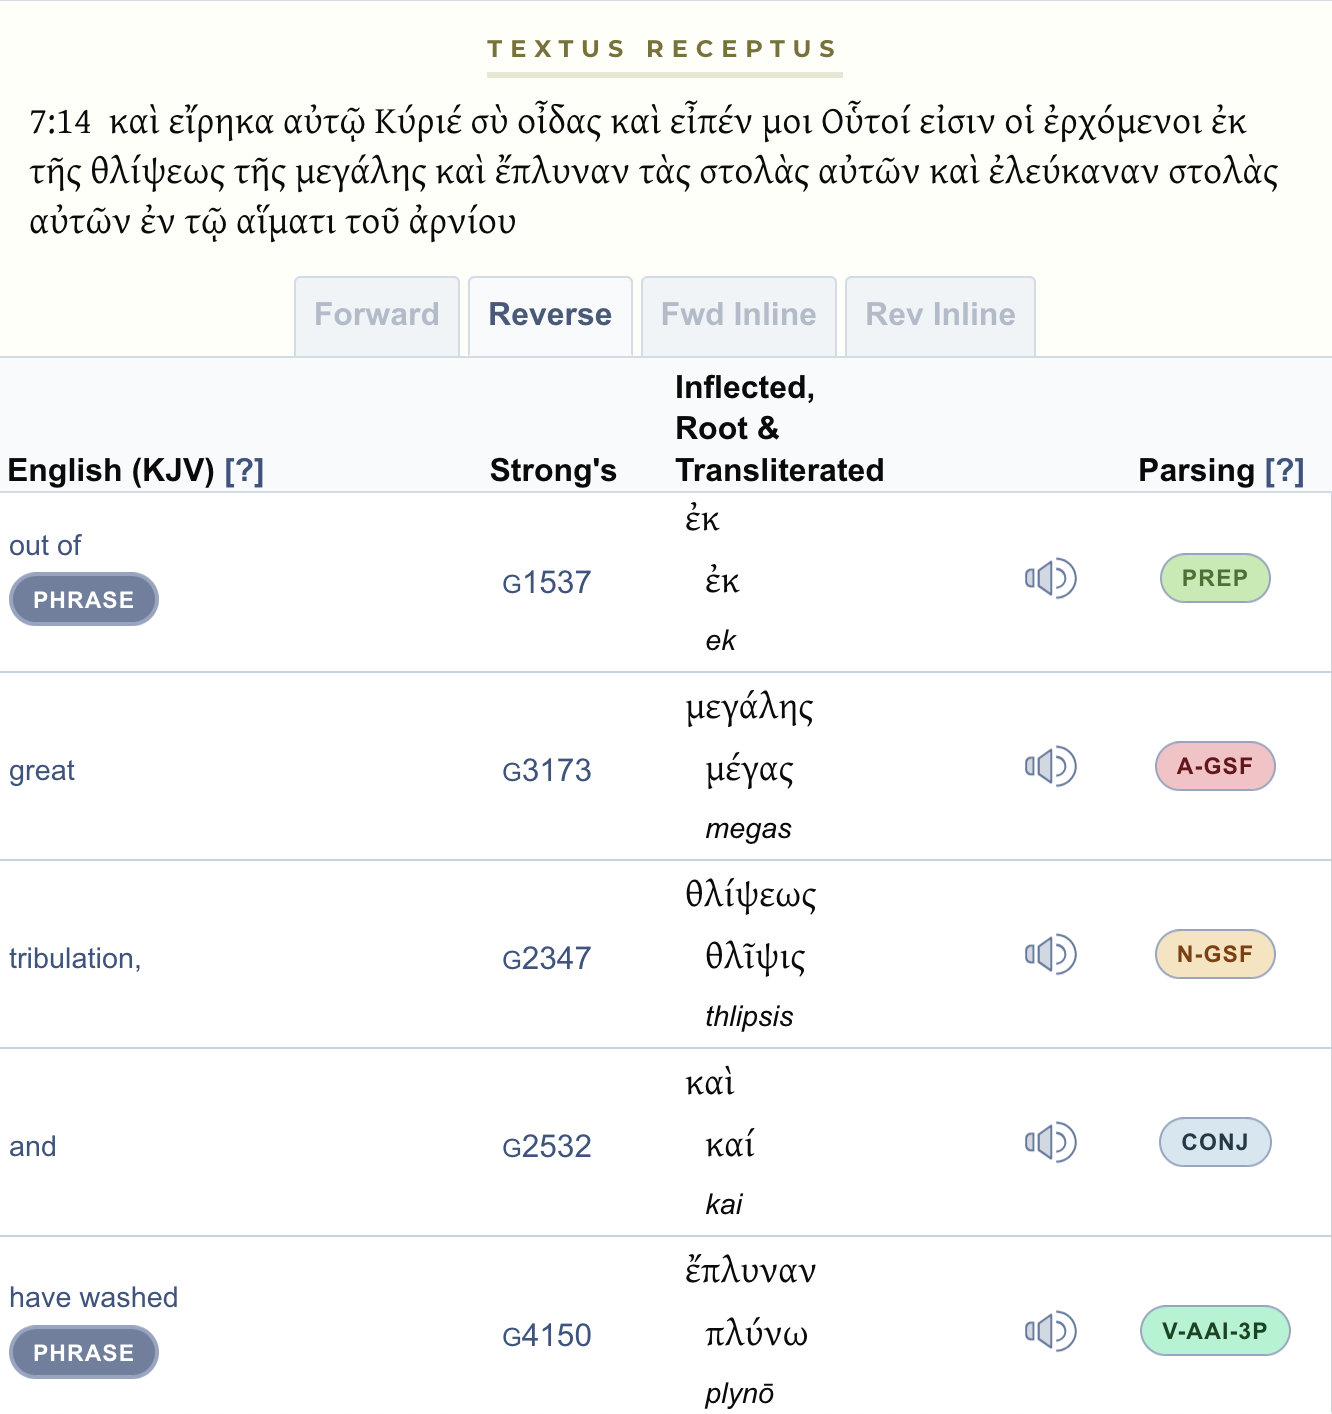Click the PHRASE badge under 'have washed'
This screenshot has width=1332, height=1414.
[84, 1352]
